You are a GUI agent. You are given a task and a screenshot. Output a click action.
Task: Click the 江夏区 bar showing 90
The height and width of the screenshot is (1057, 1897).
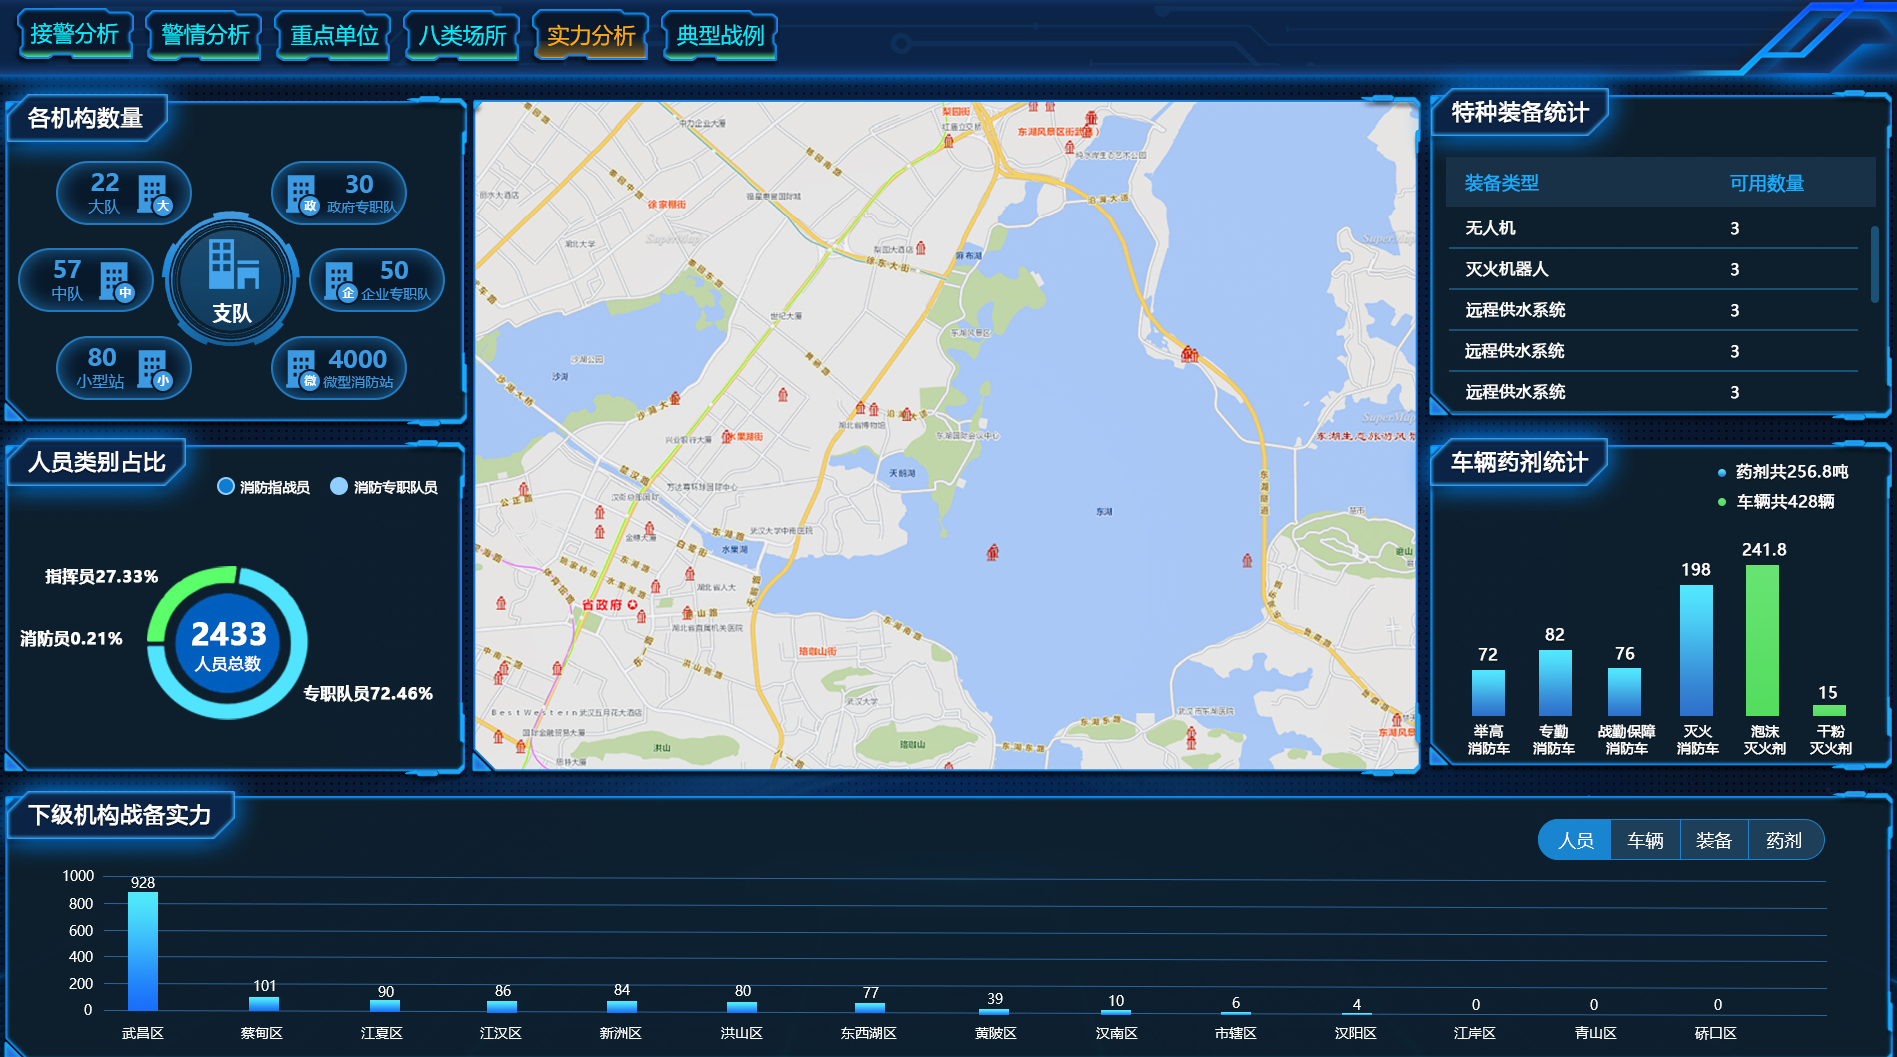pos(385,1005)
